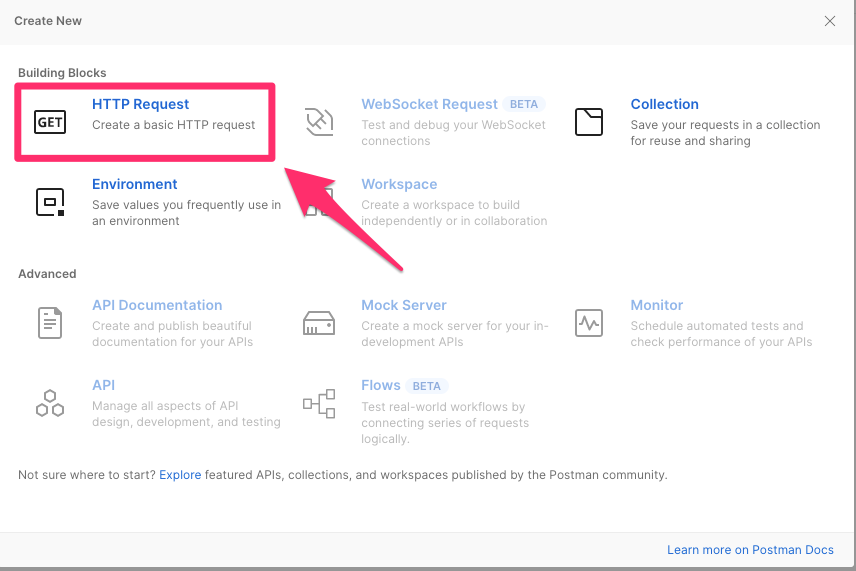The height and width of the screenshot is (571, 856).
Task: Close the Create New dialog
Action: (830, 21)
